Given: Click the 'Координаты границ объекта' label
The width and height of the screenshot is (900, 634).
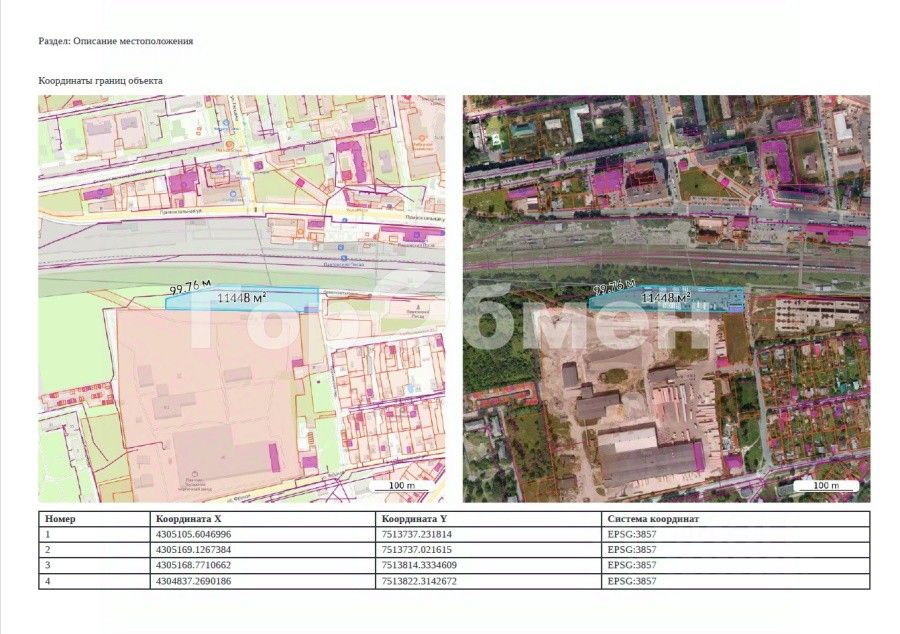Looking at the screenshot, I should point(100,81).
